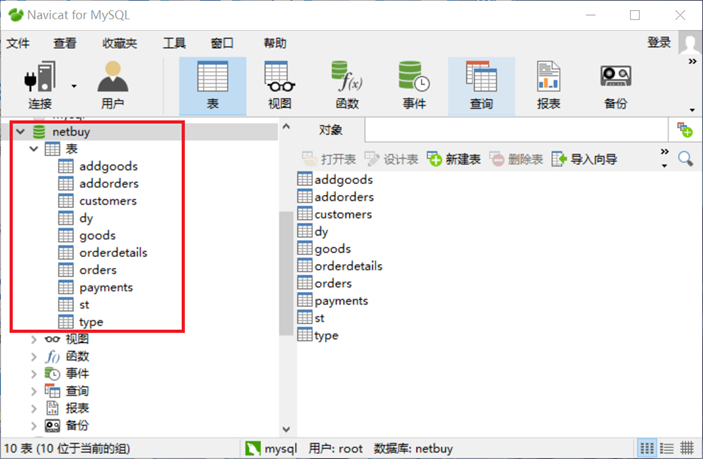Click the netbuy database icon in tree
703x459 pixels.
pyautogui.click(x=39, y=132)
